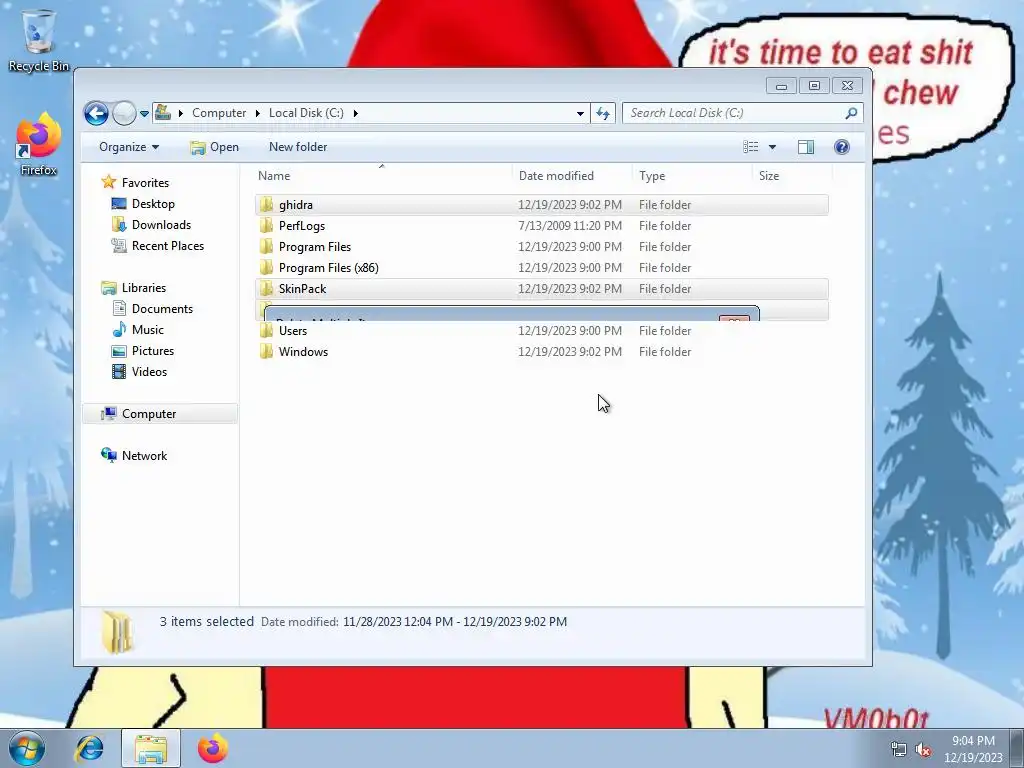Click the Firefox desktop shortcut
The image size is (1024, 768).
(x=39, y=145)
